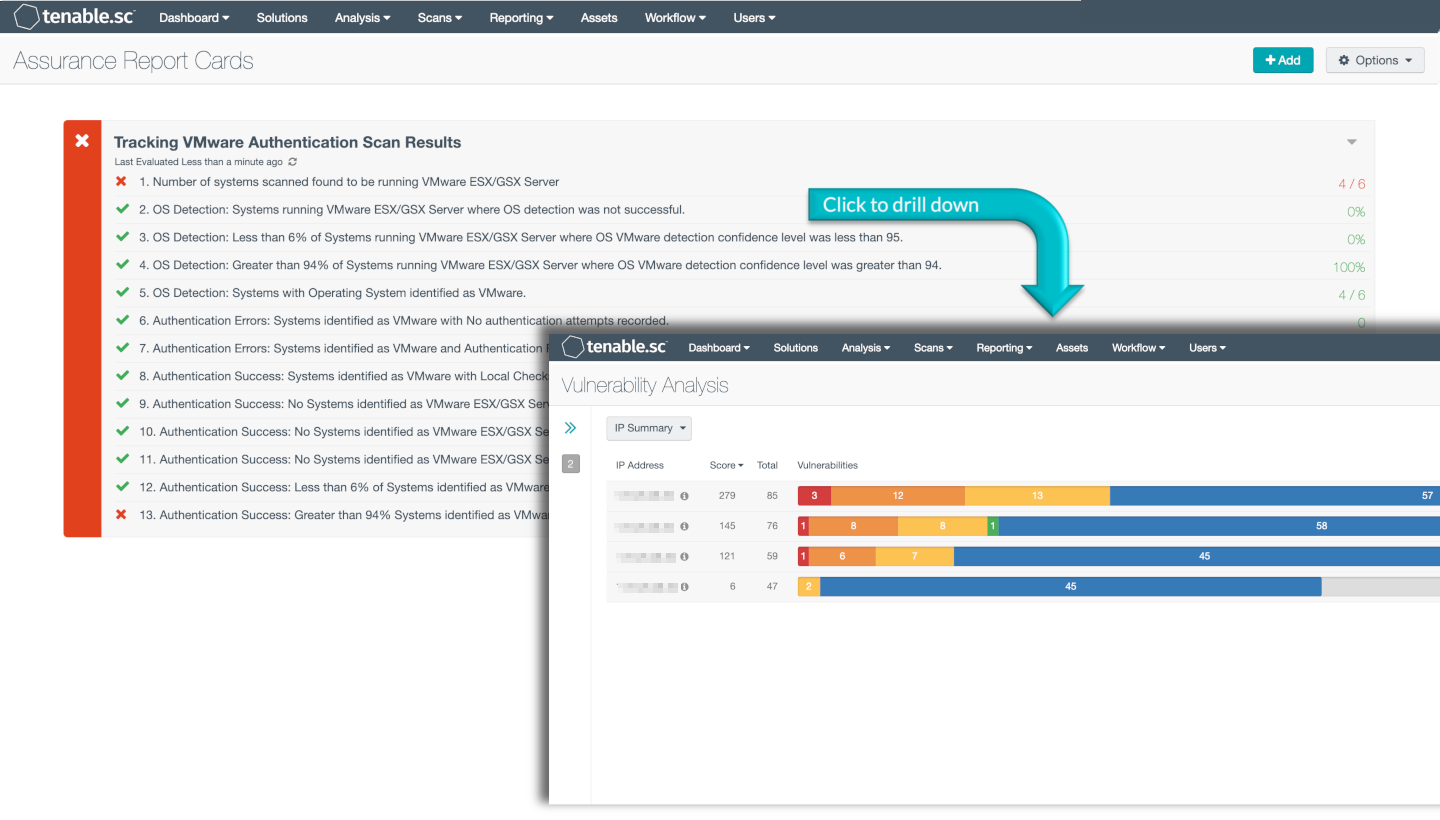Click the info icon in the row with score 6

point(684,587)
